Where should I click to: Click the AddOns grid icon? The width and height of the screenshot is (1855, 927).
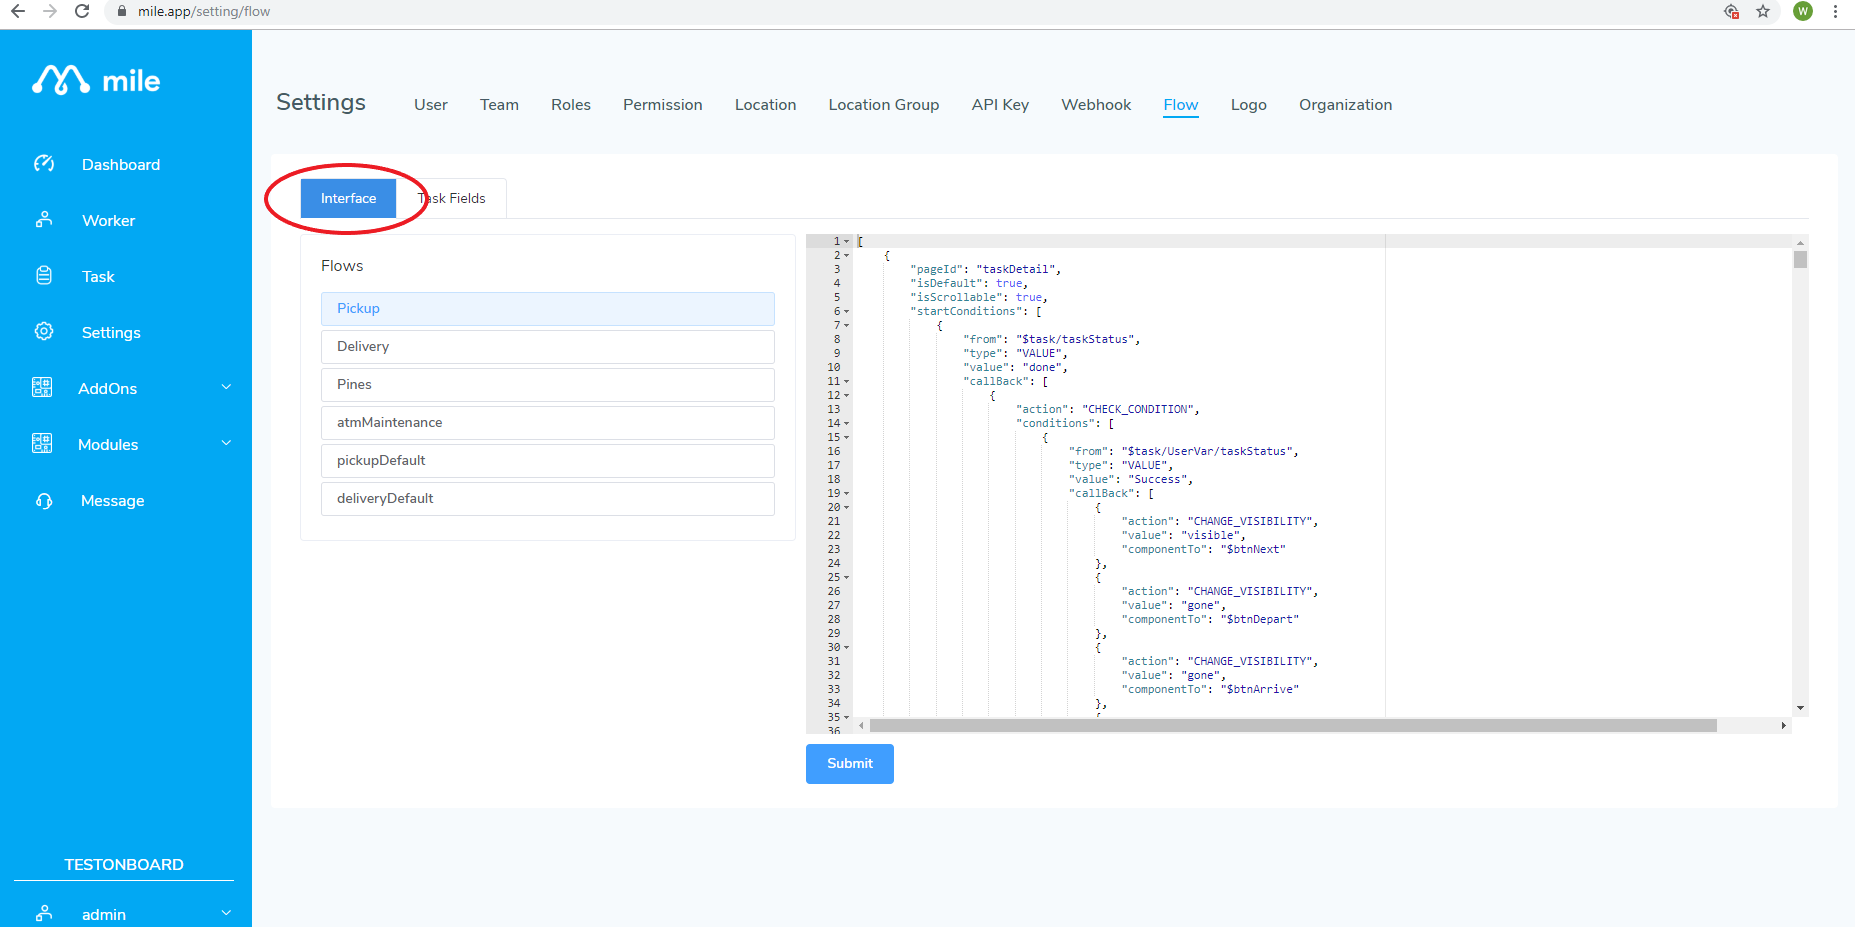[x=42, y=387]
